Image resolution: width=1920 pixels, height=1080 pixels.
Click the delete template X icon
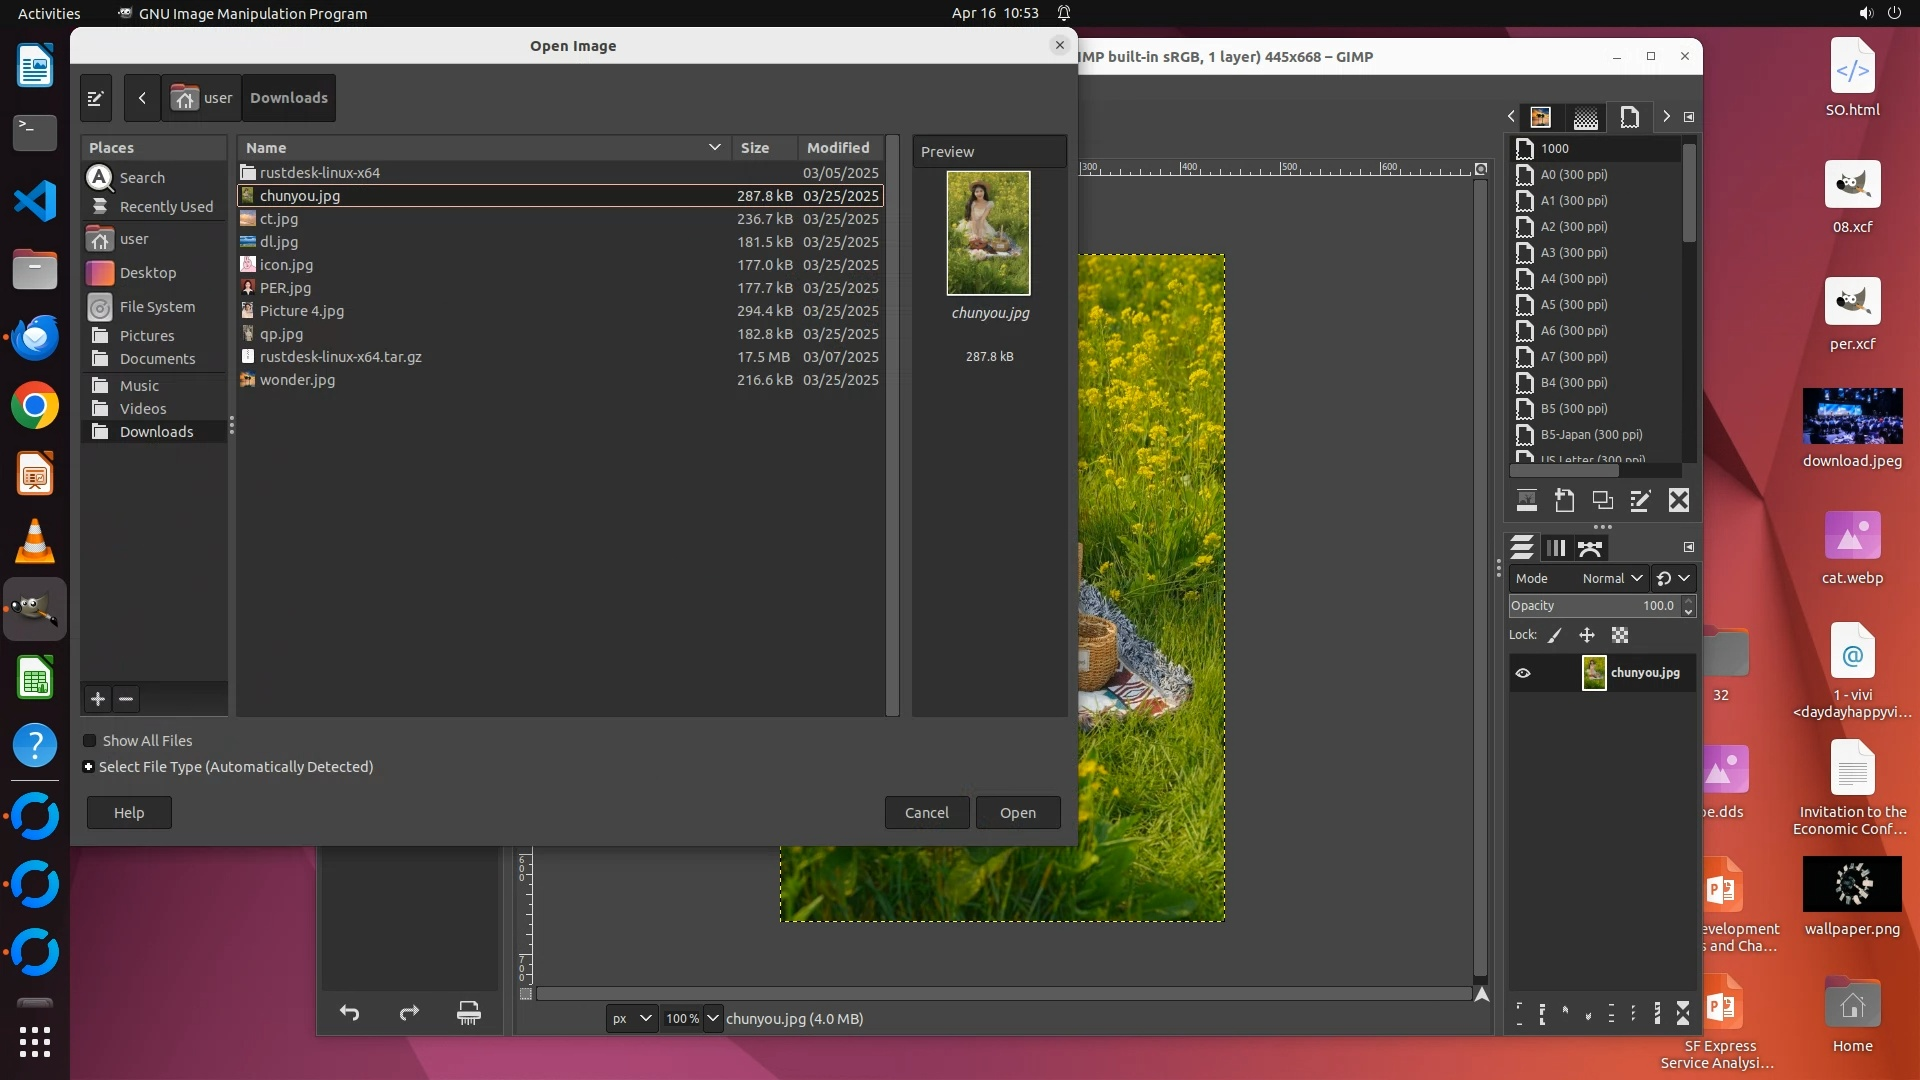[1679, 501]
